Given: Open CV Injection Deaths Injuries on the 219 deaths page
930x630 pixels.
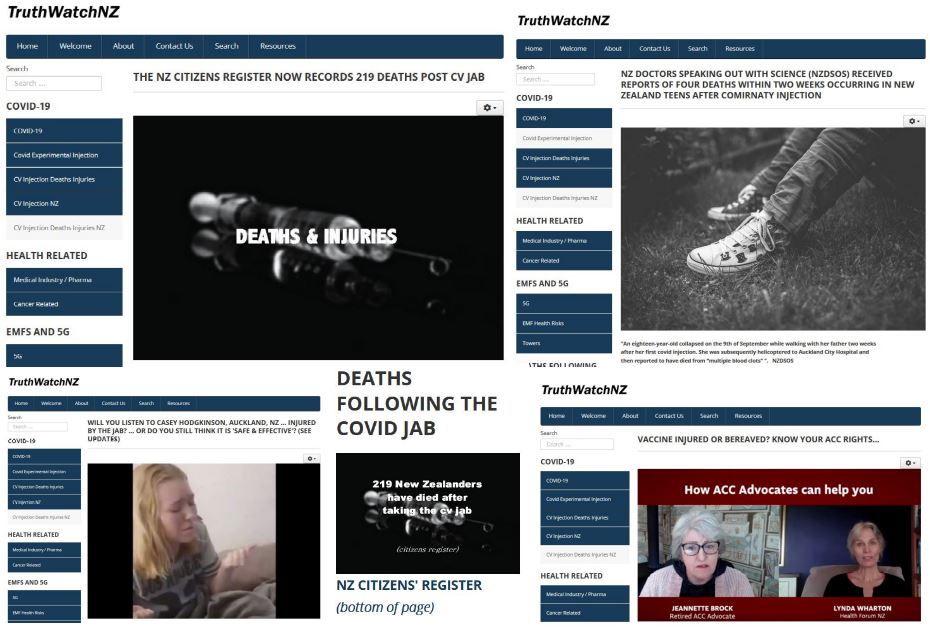Looking at the screenshot, I should pos(64,179).
